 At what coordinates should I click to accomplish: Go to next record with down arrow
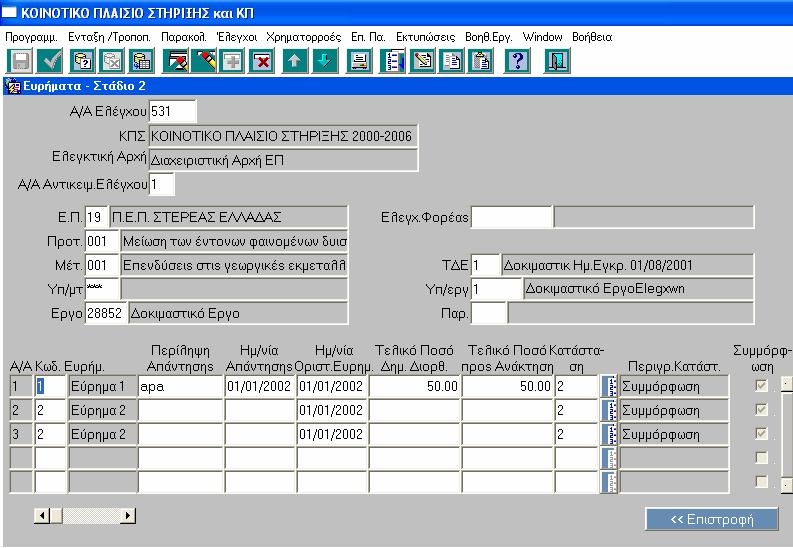[325, 61]
